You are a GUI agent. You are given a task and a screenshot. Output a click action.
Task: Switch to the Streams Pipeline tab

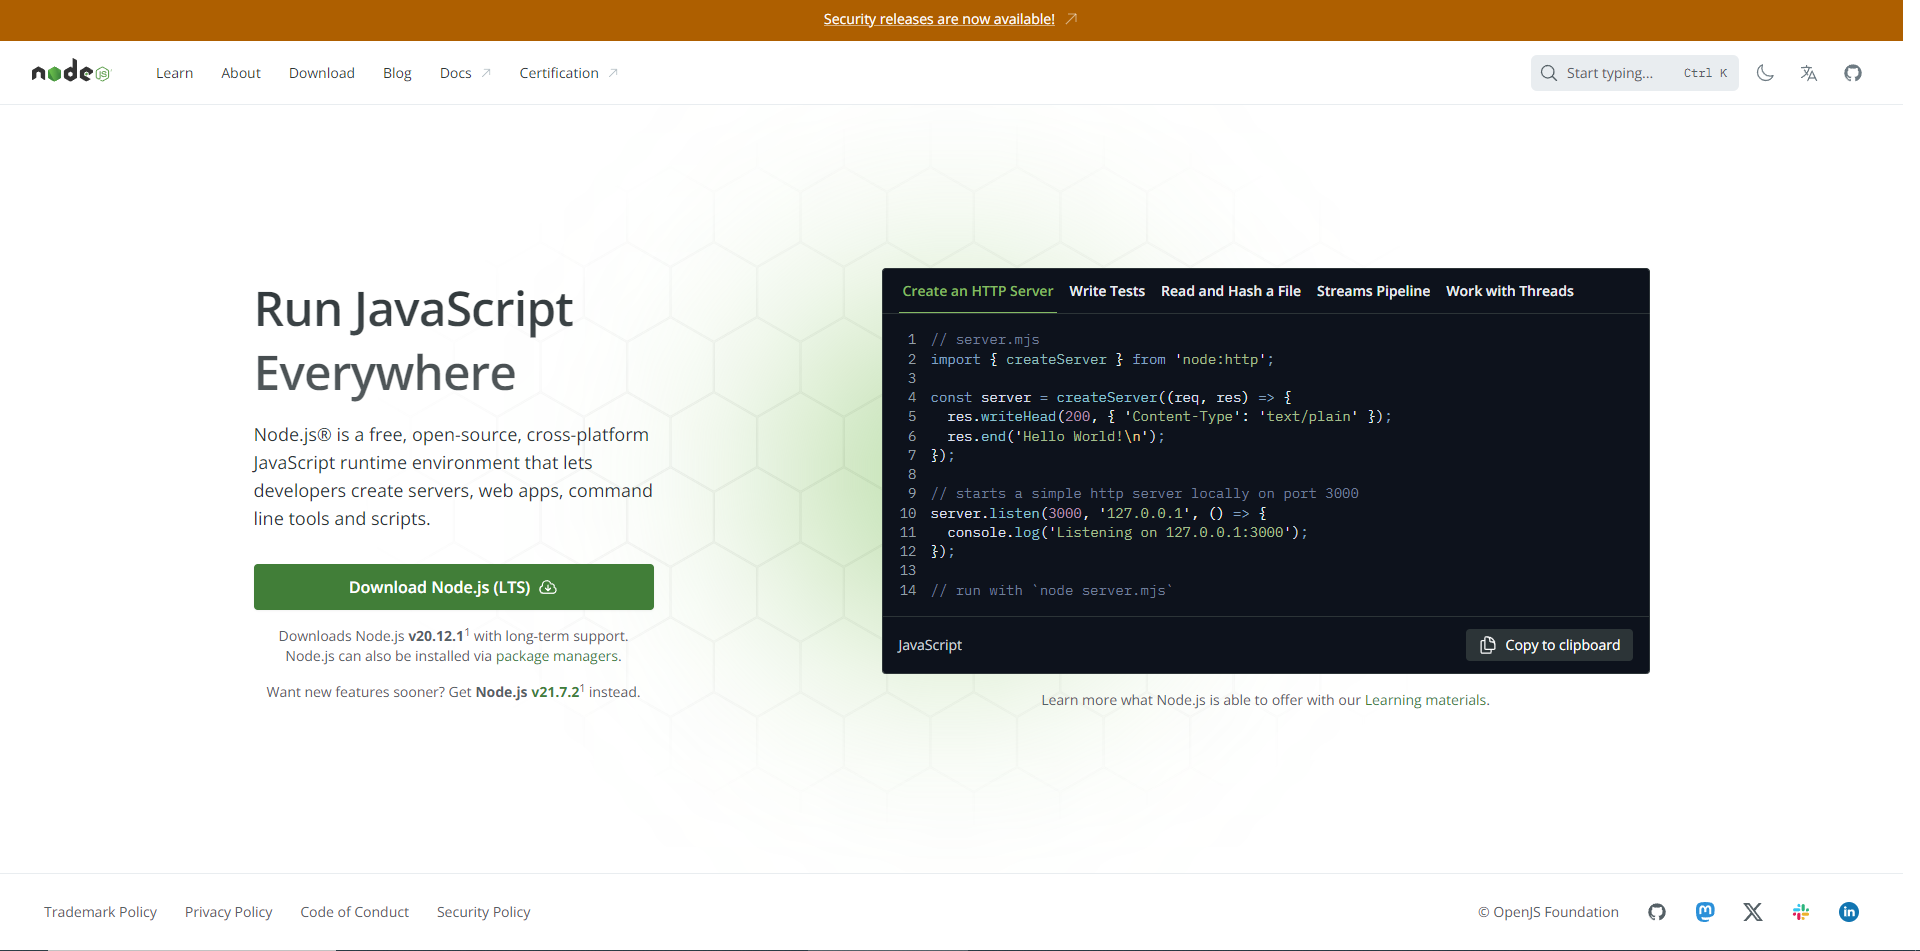(1373, 291)
